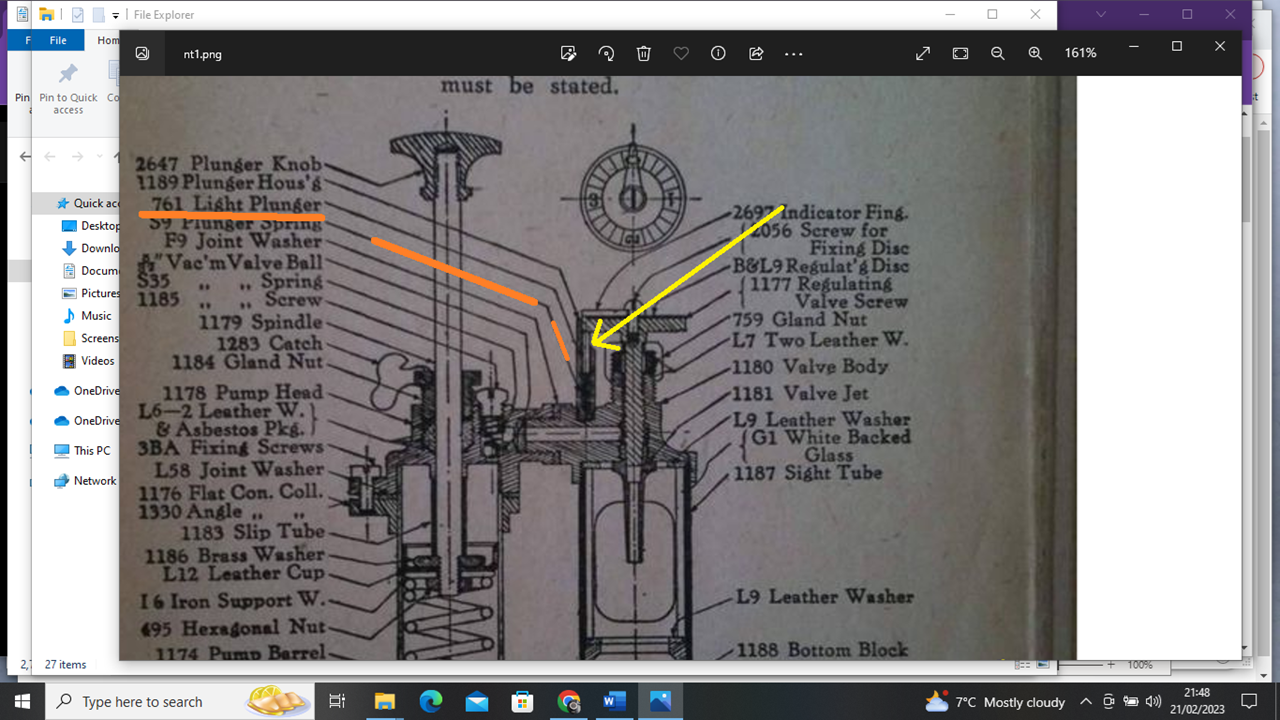Zoom in using the magnifier plus icon

click(1035, 54)
